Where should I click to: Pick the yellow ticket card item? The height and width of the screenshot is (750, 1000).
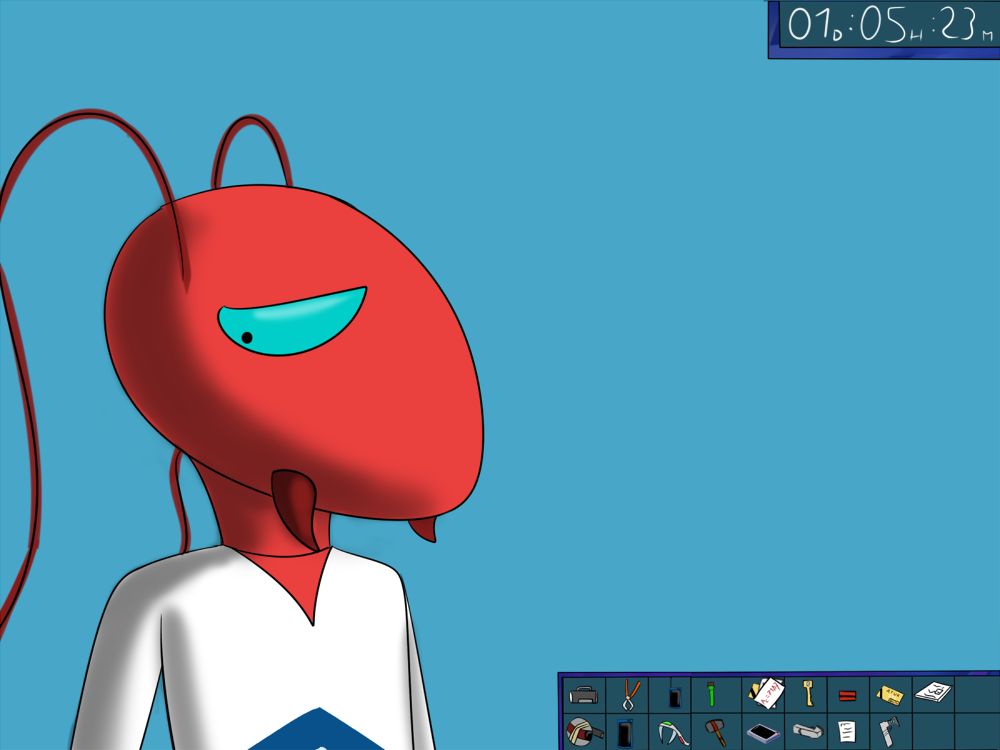(890, 694)
